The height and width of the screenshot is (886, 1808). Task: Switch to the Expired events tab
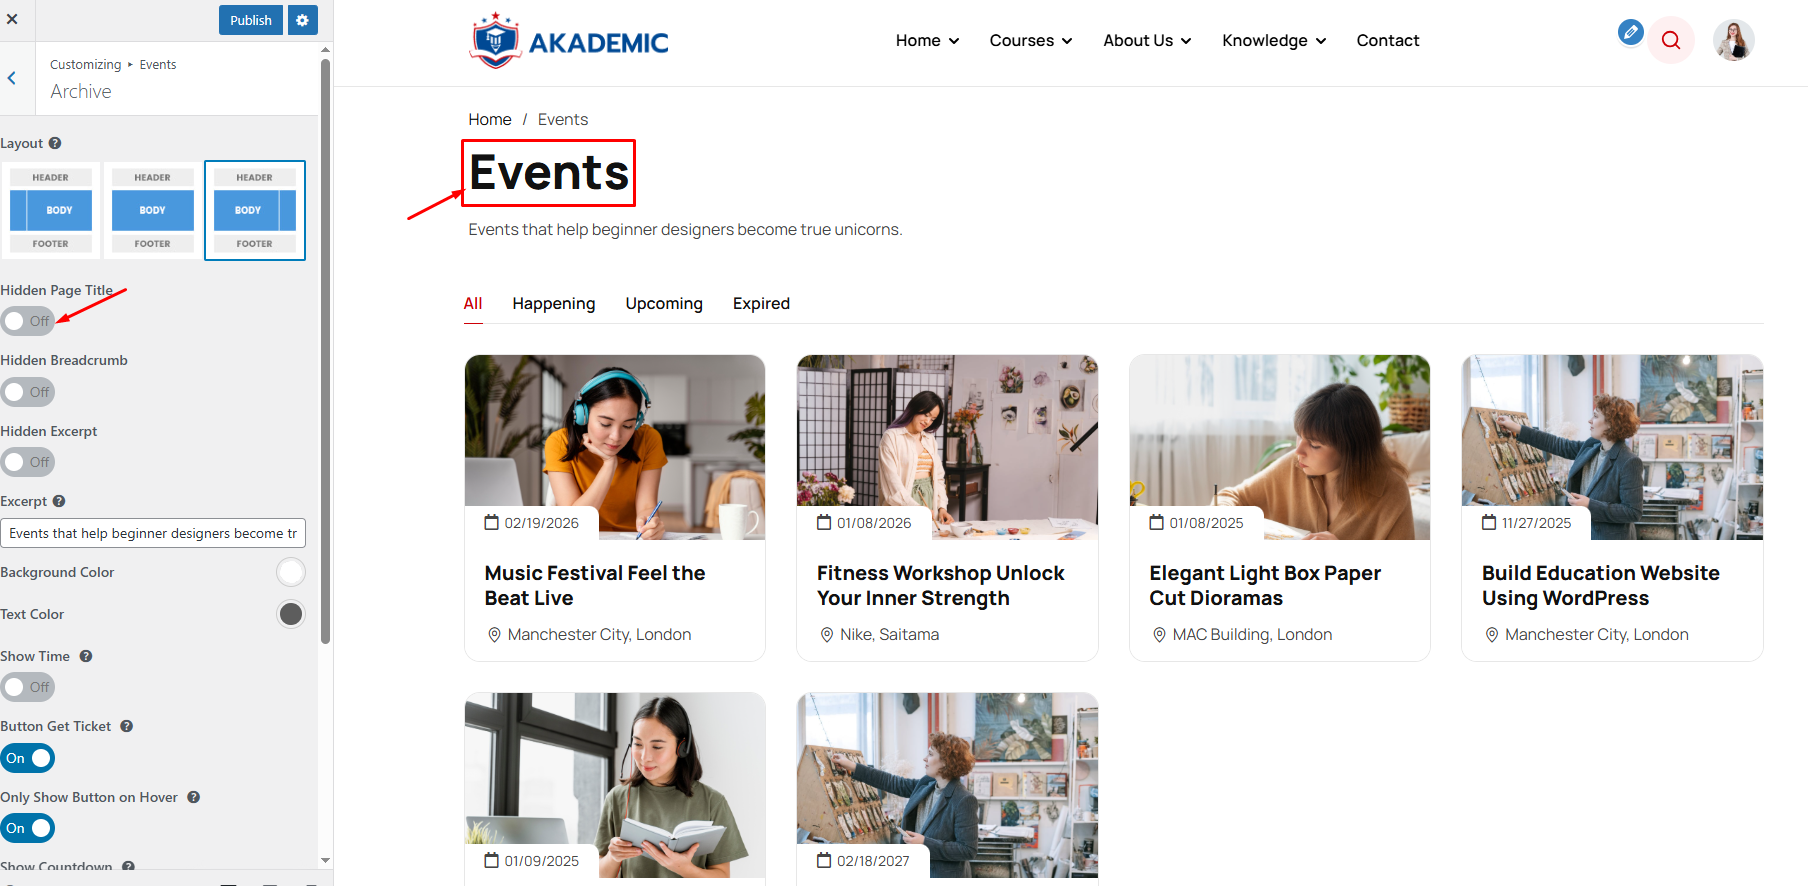761,304
